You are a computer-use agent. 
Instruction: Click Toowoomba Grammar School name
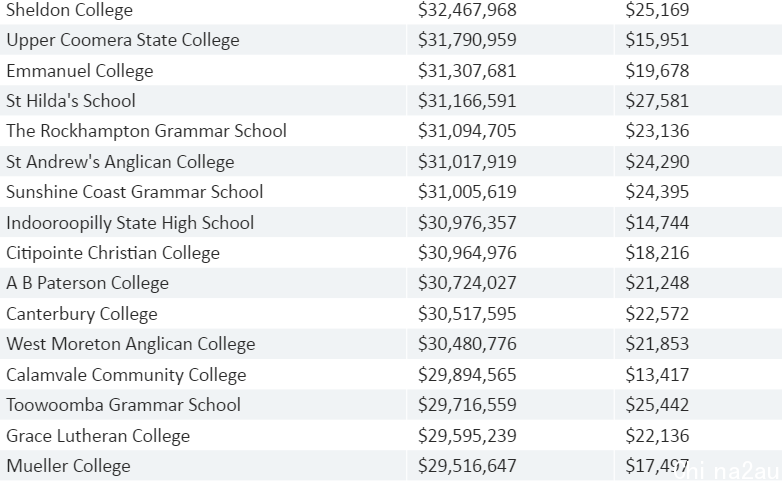click(x=124, y=405)
